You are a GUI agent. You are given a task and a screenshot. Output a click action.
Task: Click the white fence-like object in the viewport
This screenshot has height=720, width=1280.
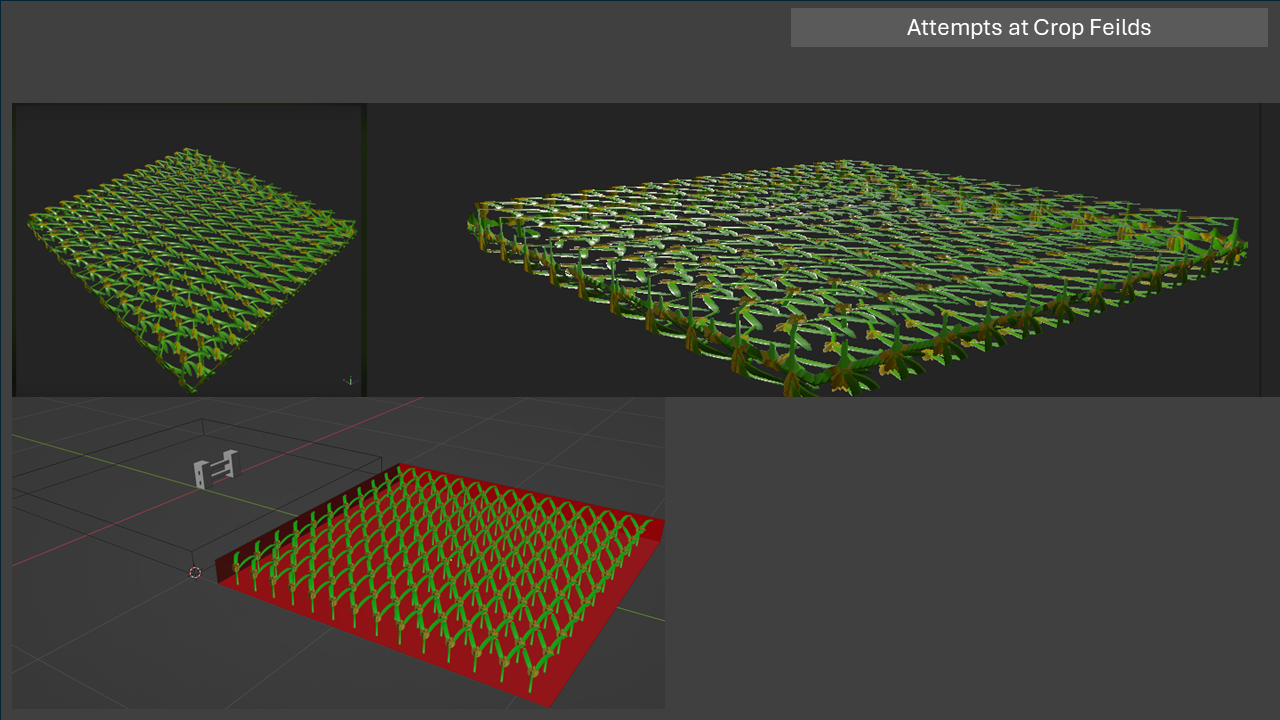click(217, 469)
